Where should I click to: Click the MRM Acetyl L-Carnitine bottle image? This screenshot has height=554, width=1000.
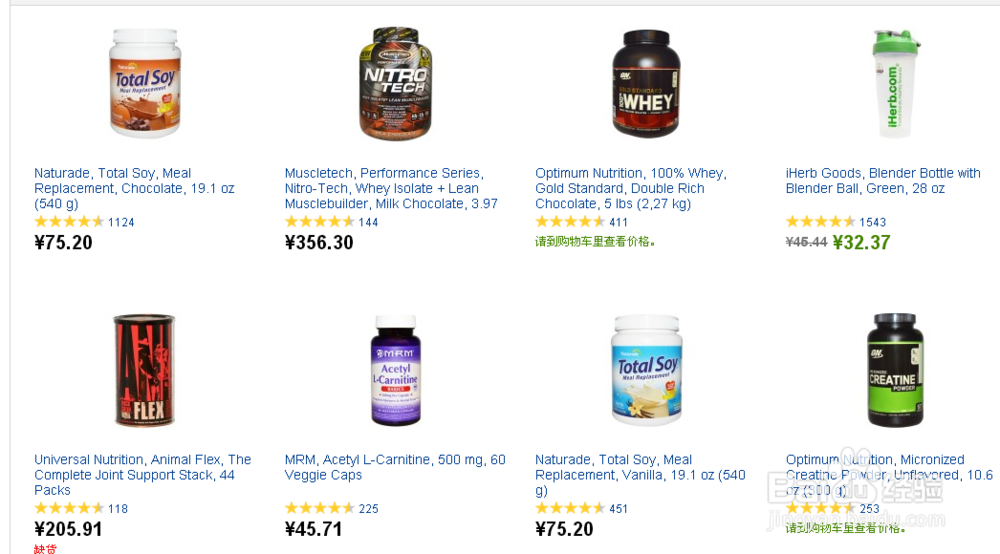point(395,370)
